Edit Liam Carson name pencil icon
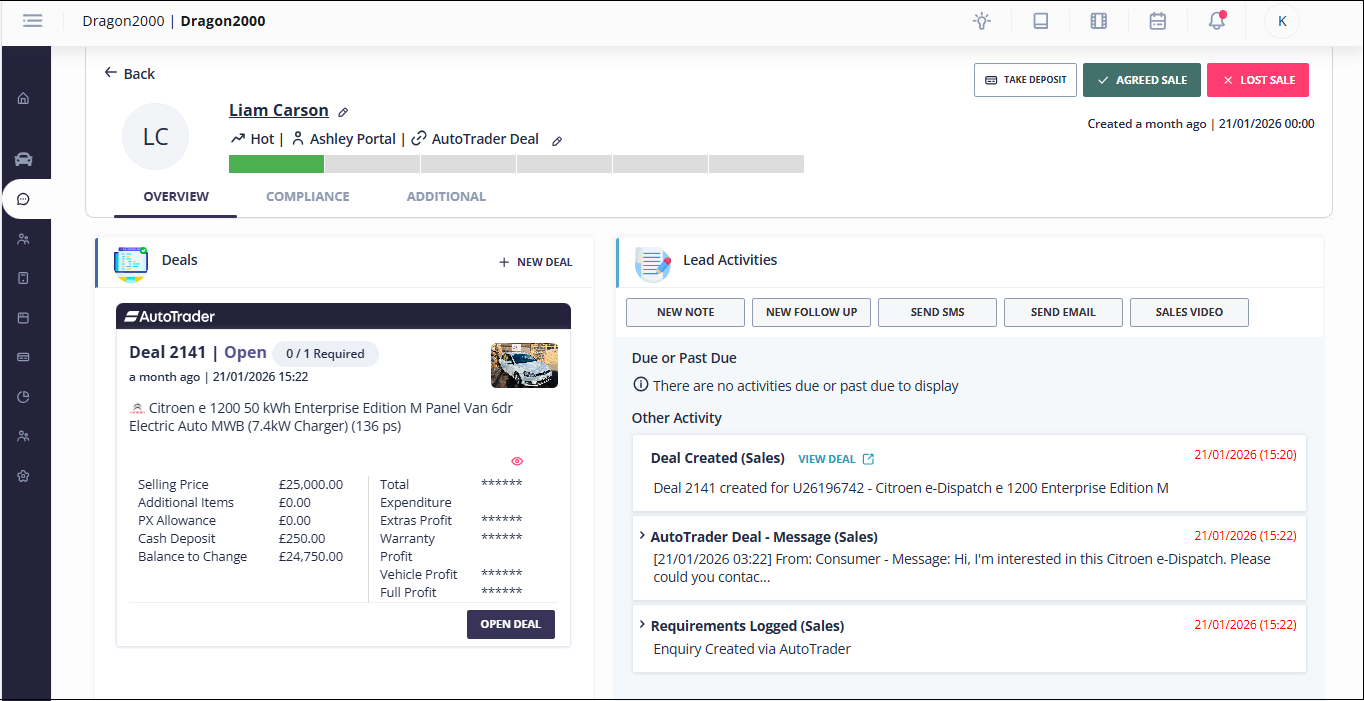 tap(343, 112)
